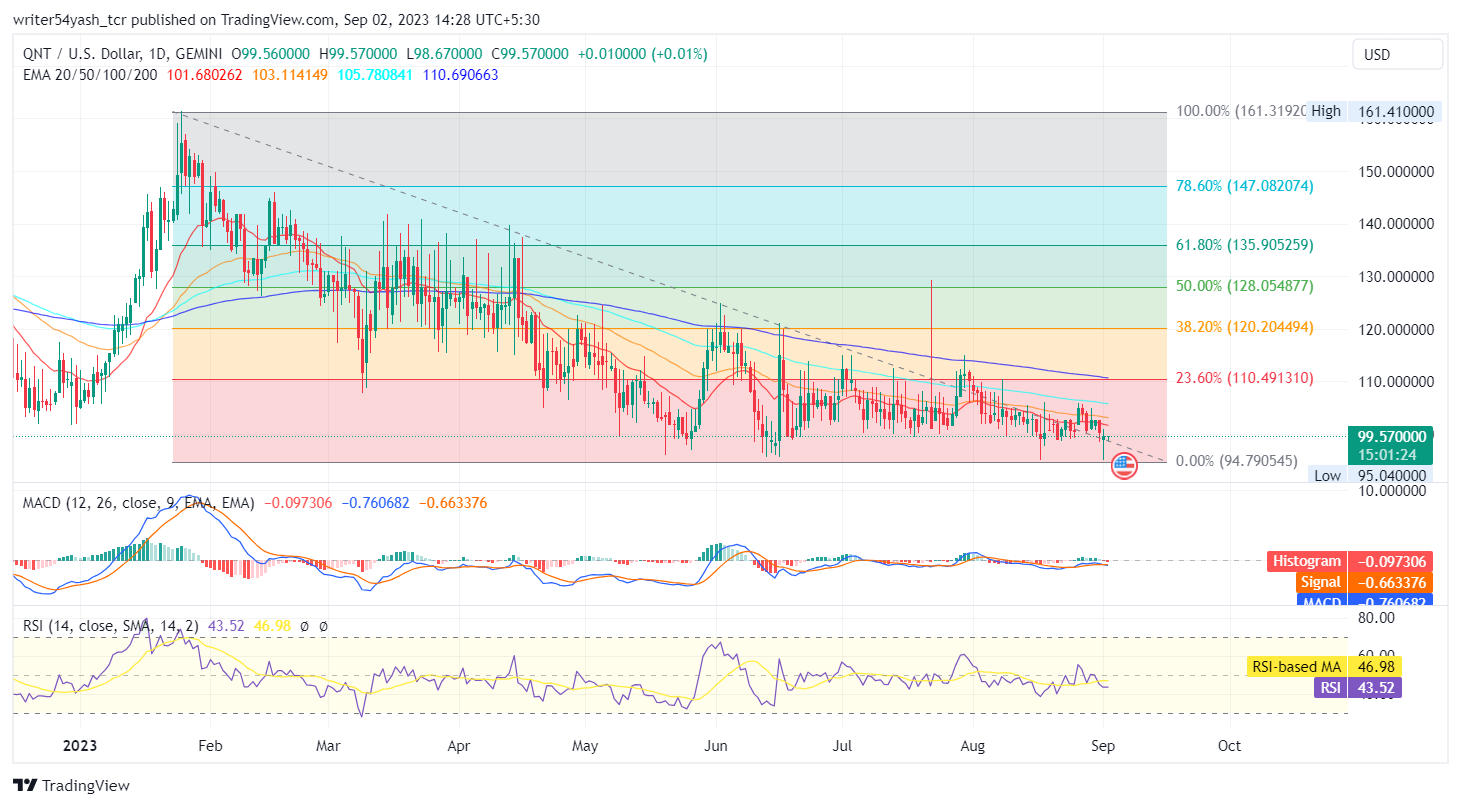
Task: Click the EMA 20/50/100/200 indicator label
Action: [x=90, y=75]
